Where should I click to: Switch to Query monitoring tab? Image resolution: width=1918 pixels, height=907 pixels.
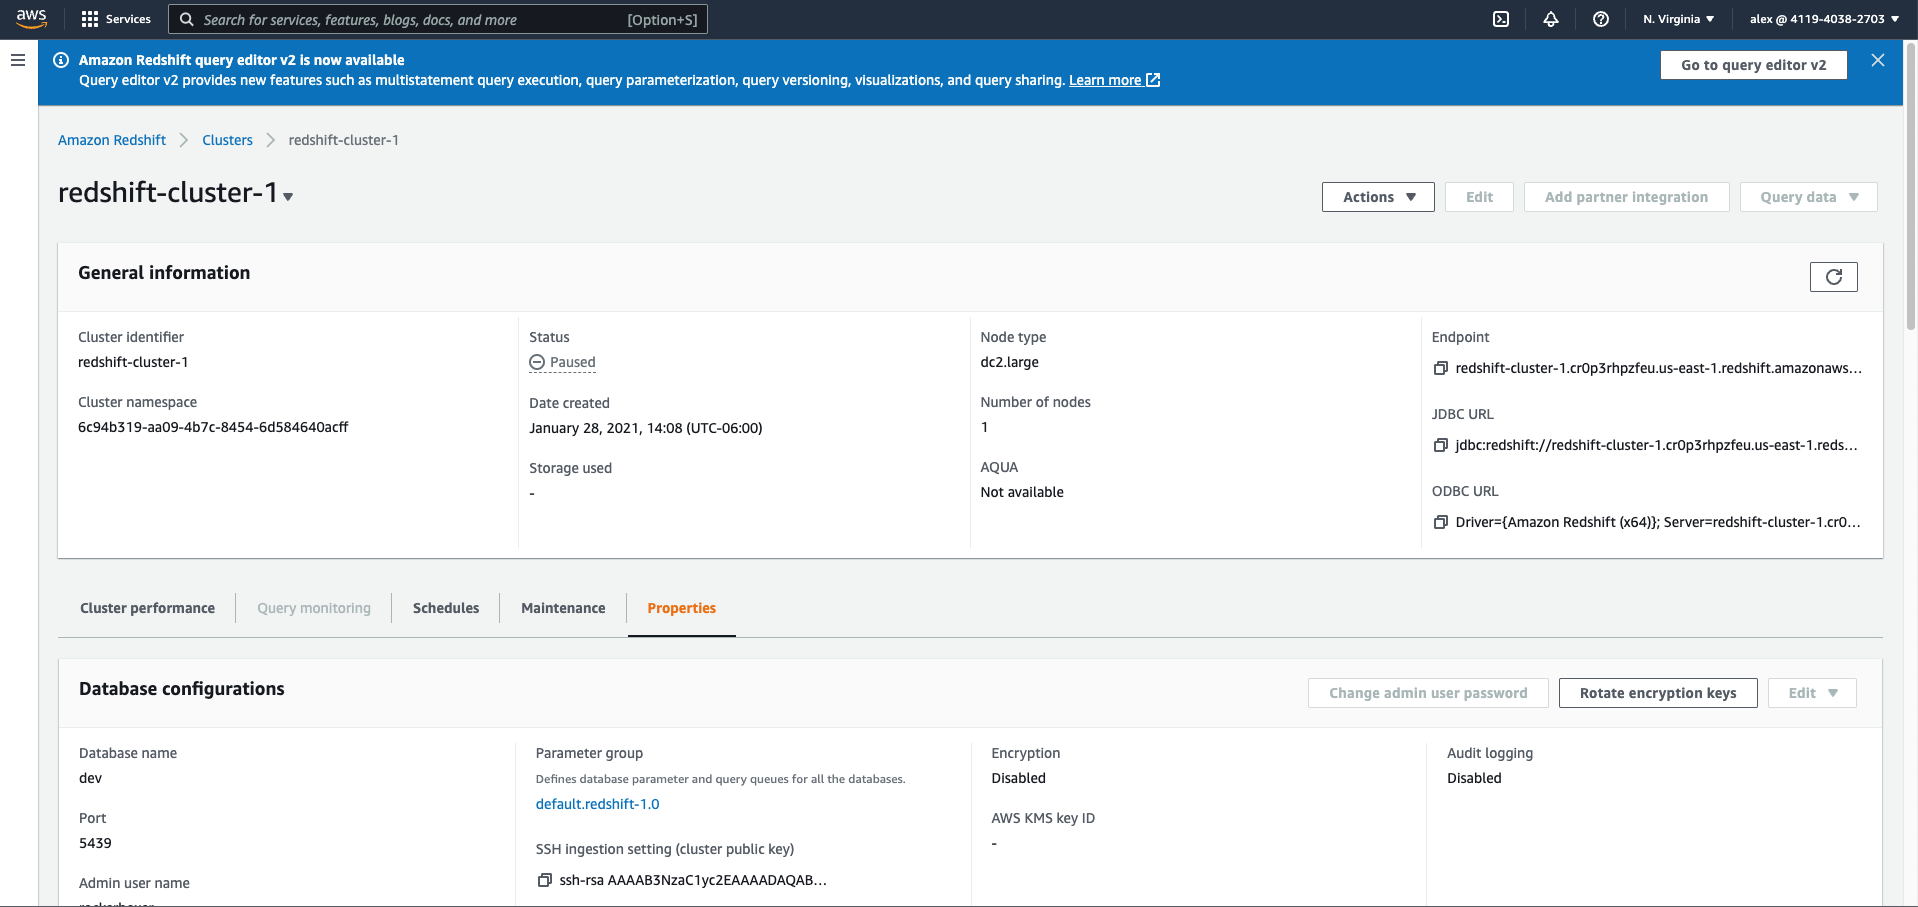tap(314, 608)
